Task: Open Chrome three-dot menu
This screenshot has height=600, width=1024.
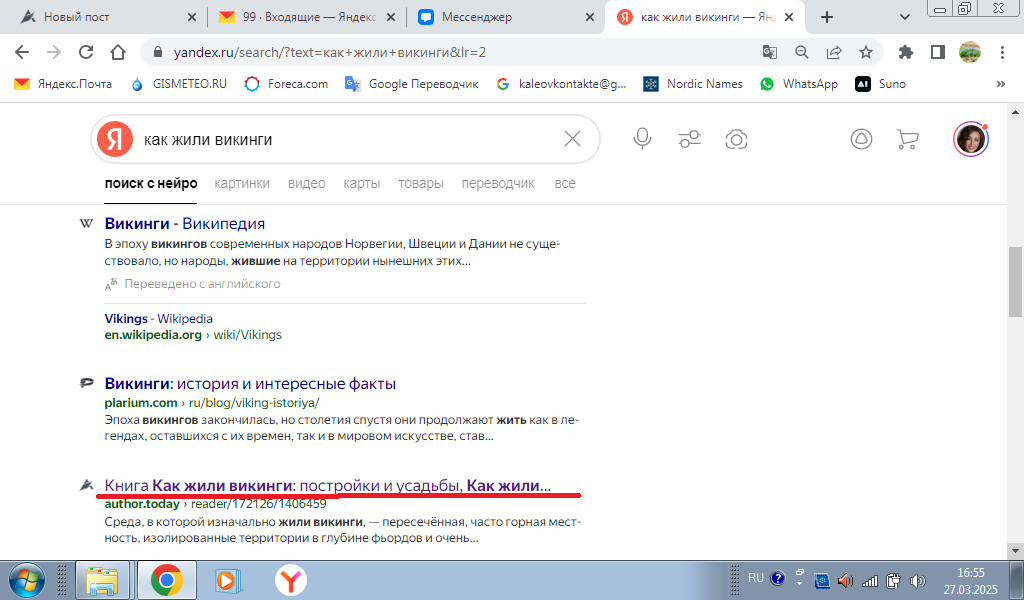Action: pos(1002,52)
